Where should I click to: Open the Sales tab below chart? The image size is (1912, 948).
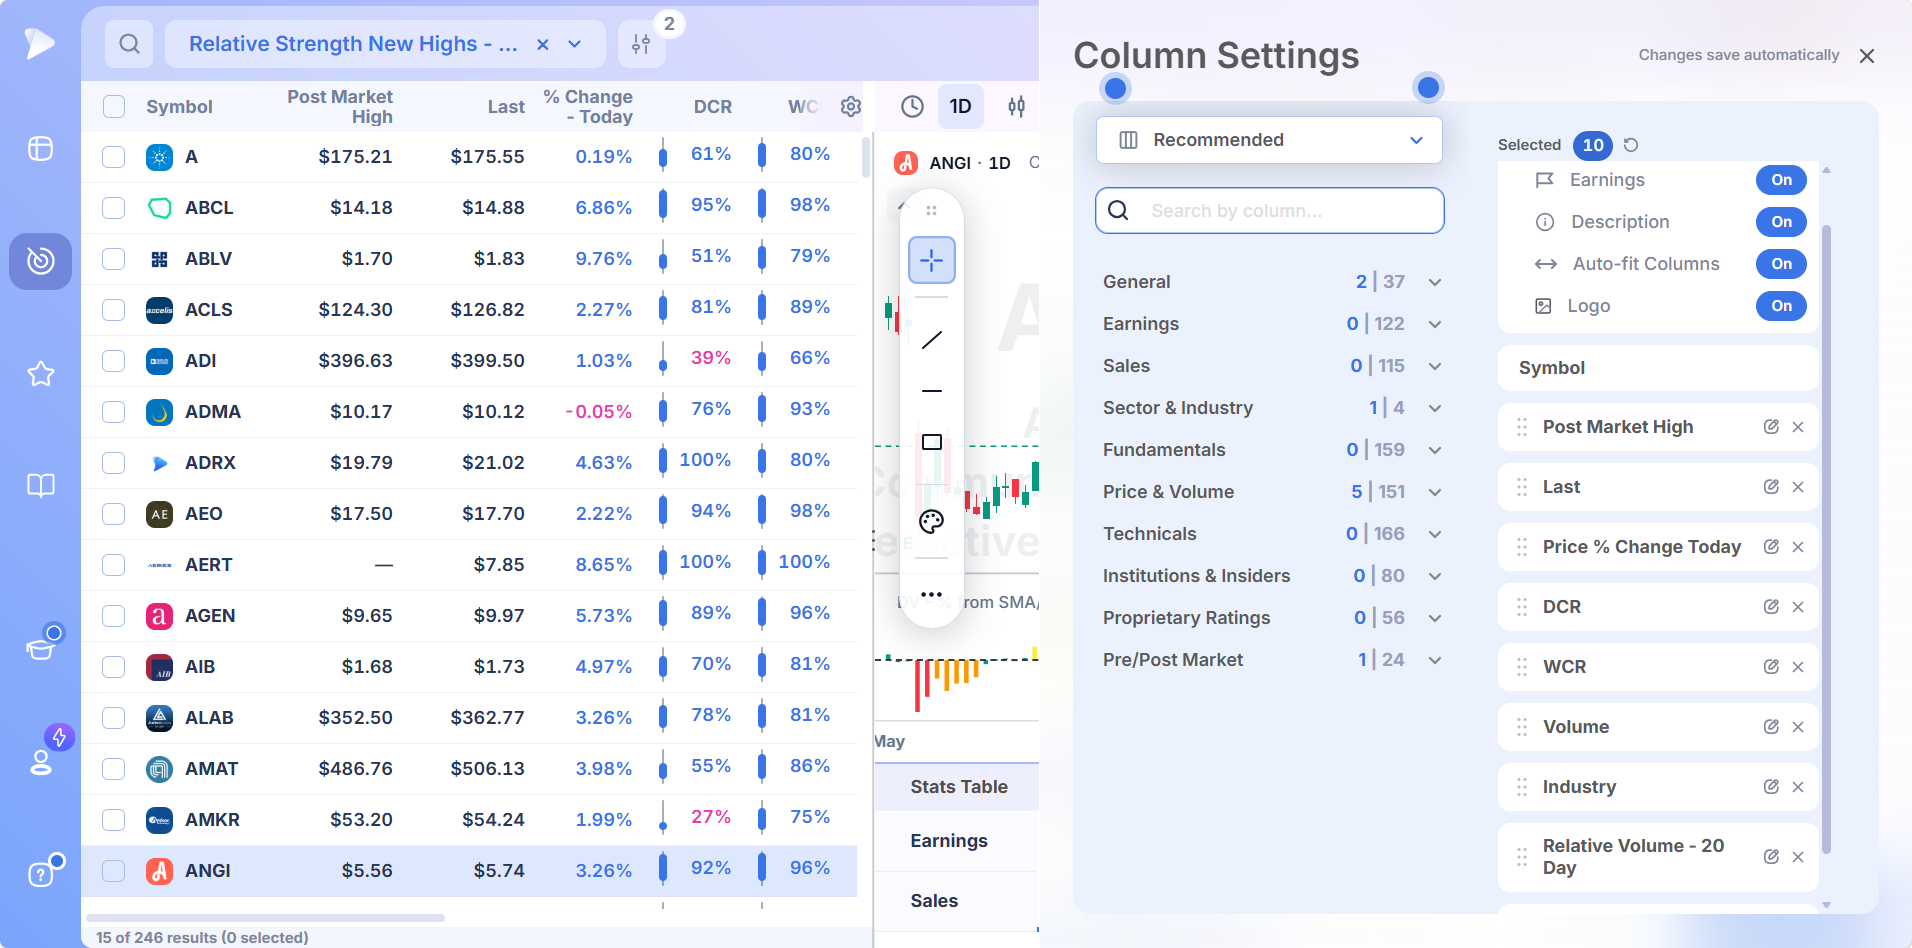point(934,901)
